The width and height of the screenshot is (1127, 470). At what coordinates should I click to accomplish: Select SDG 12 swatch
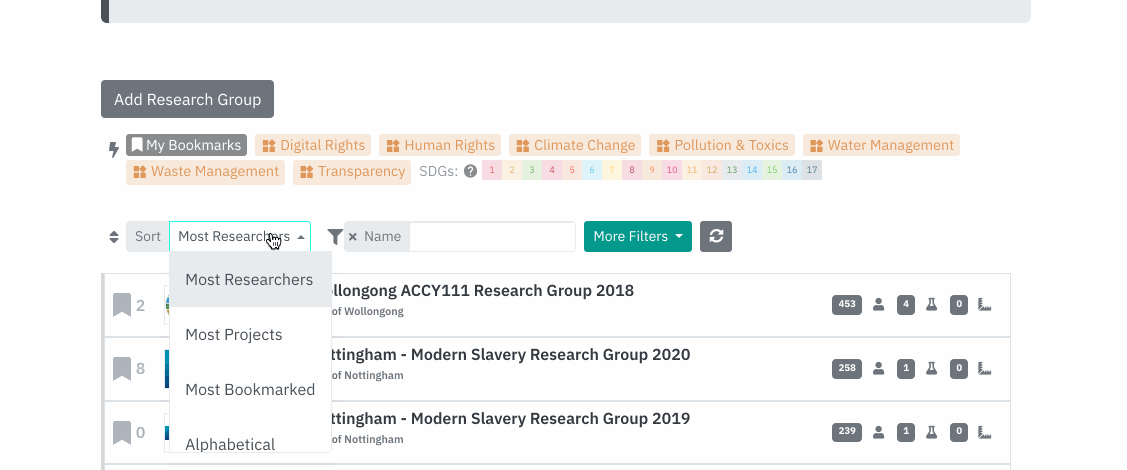click(712, 170)
